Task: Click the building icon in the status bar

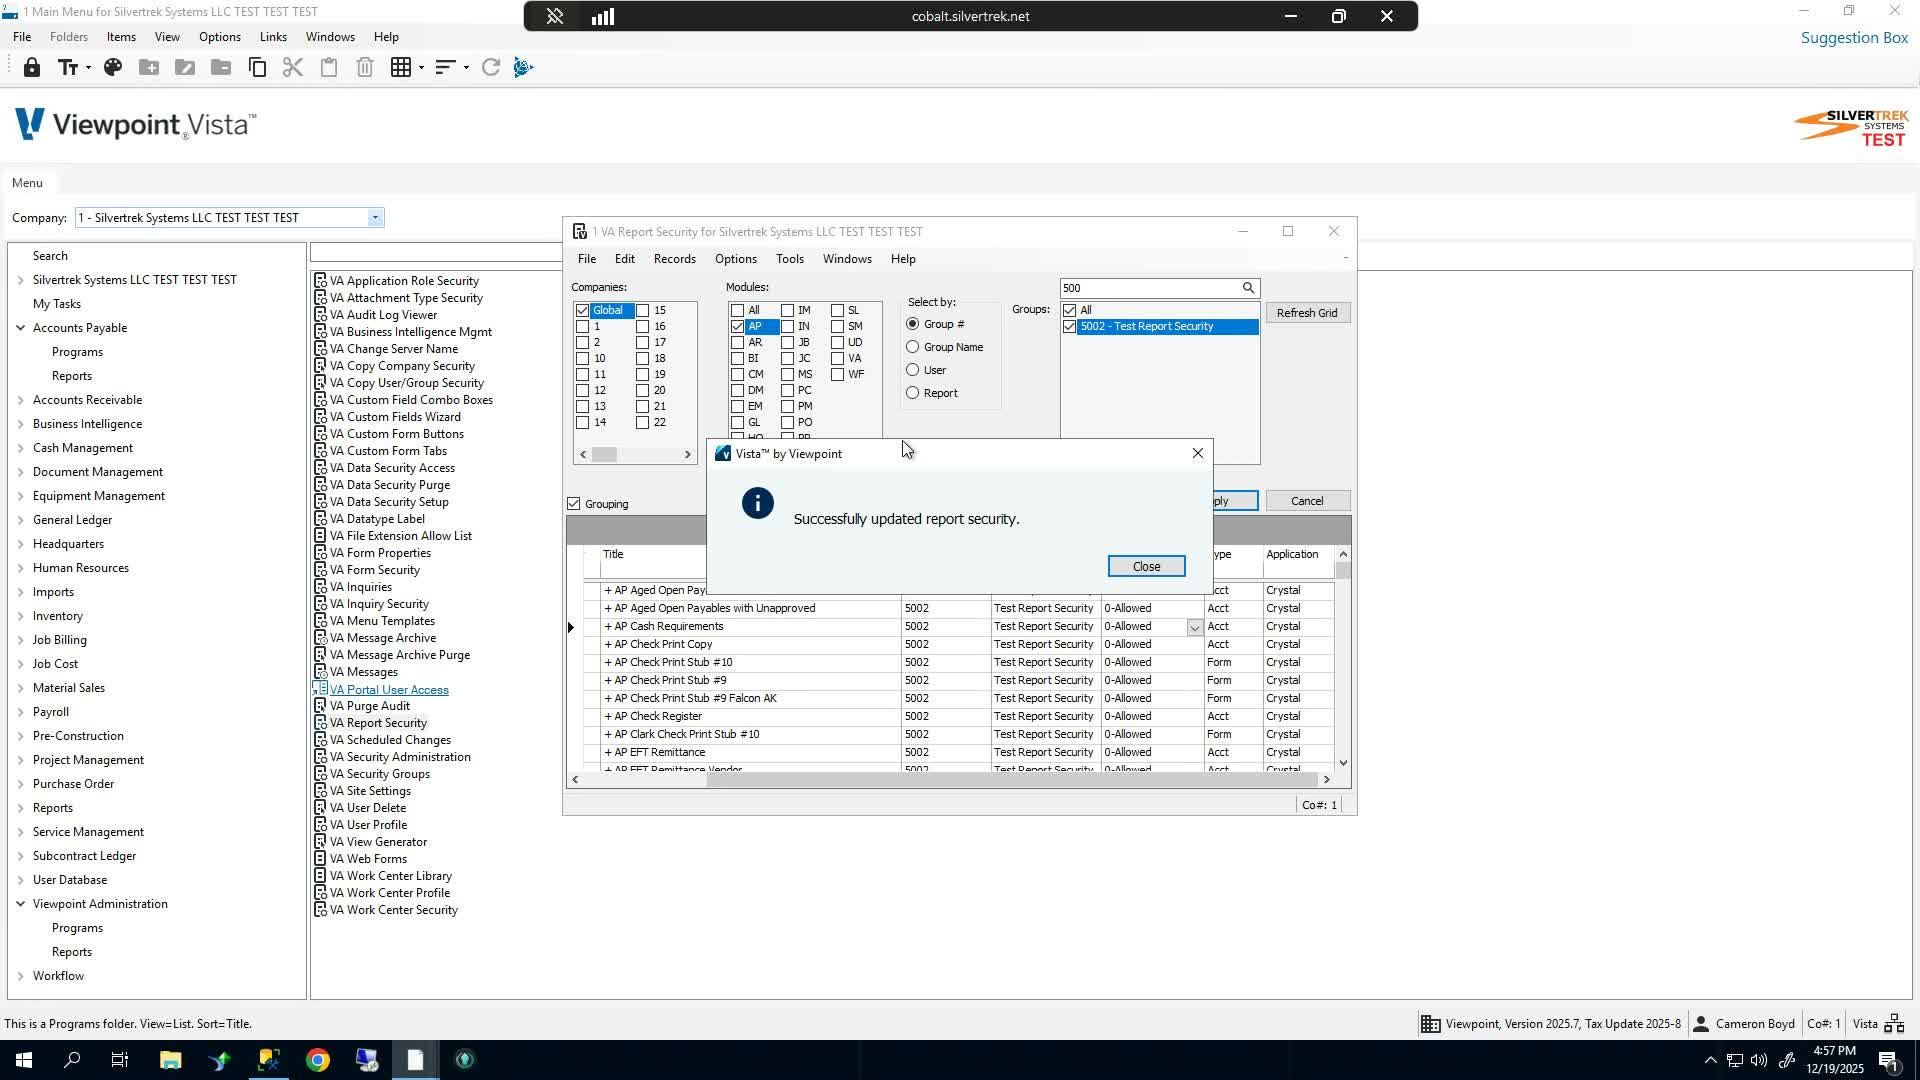Action: [x=1431, y=1023]
